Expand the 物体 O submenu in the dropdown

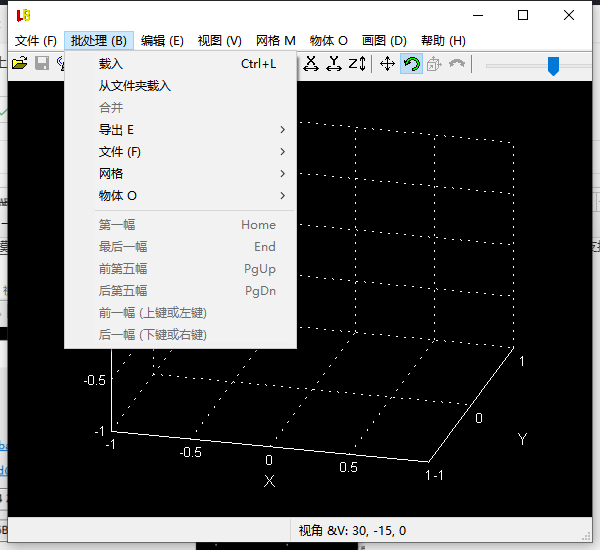pyautogui.click(x=180, y=196)
